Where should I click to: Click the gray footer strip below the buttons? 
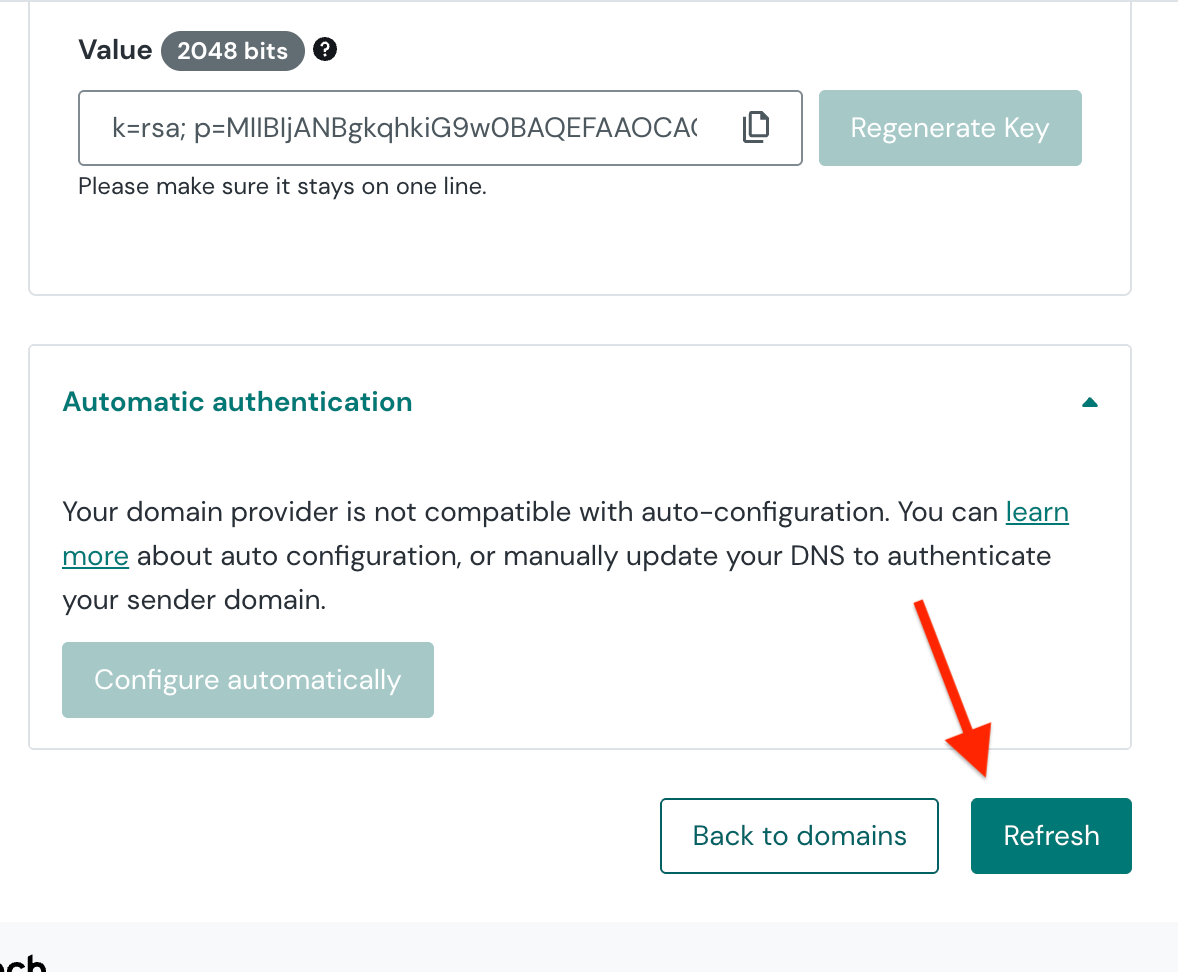click(589, 946)
